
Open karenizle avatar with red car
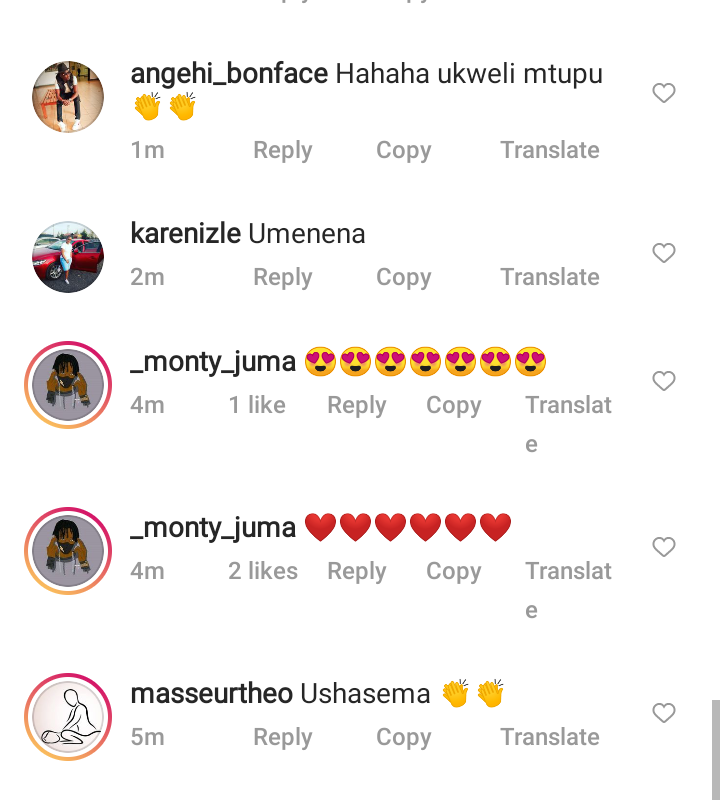pos(68,257)
